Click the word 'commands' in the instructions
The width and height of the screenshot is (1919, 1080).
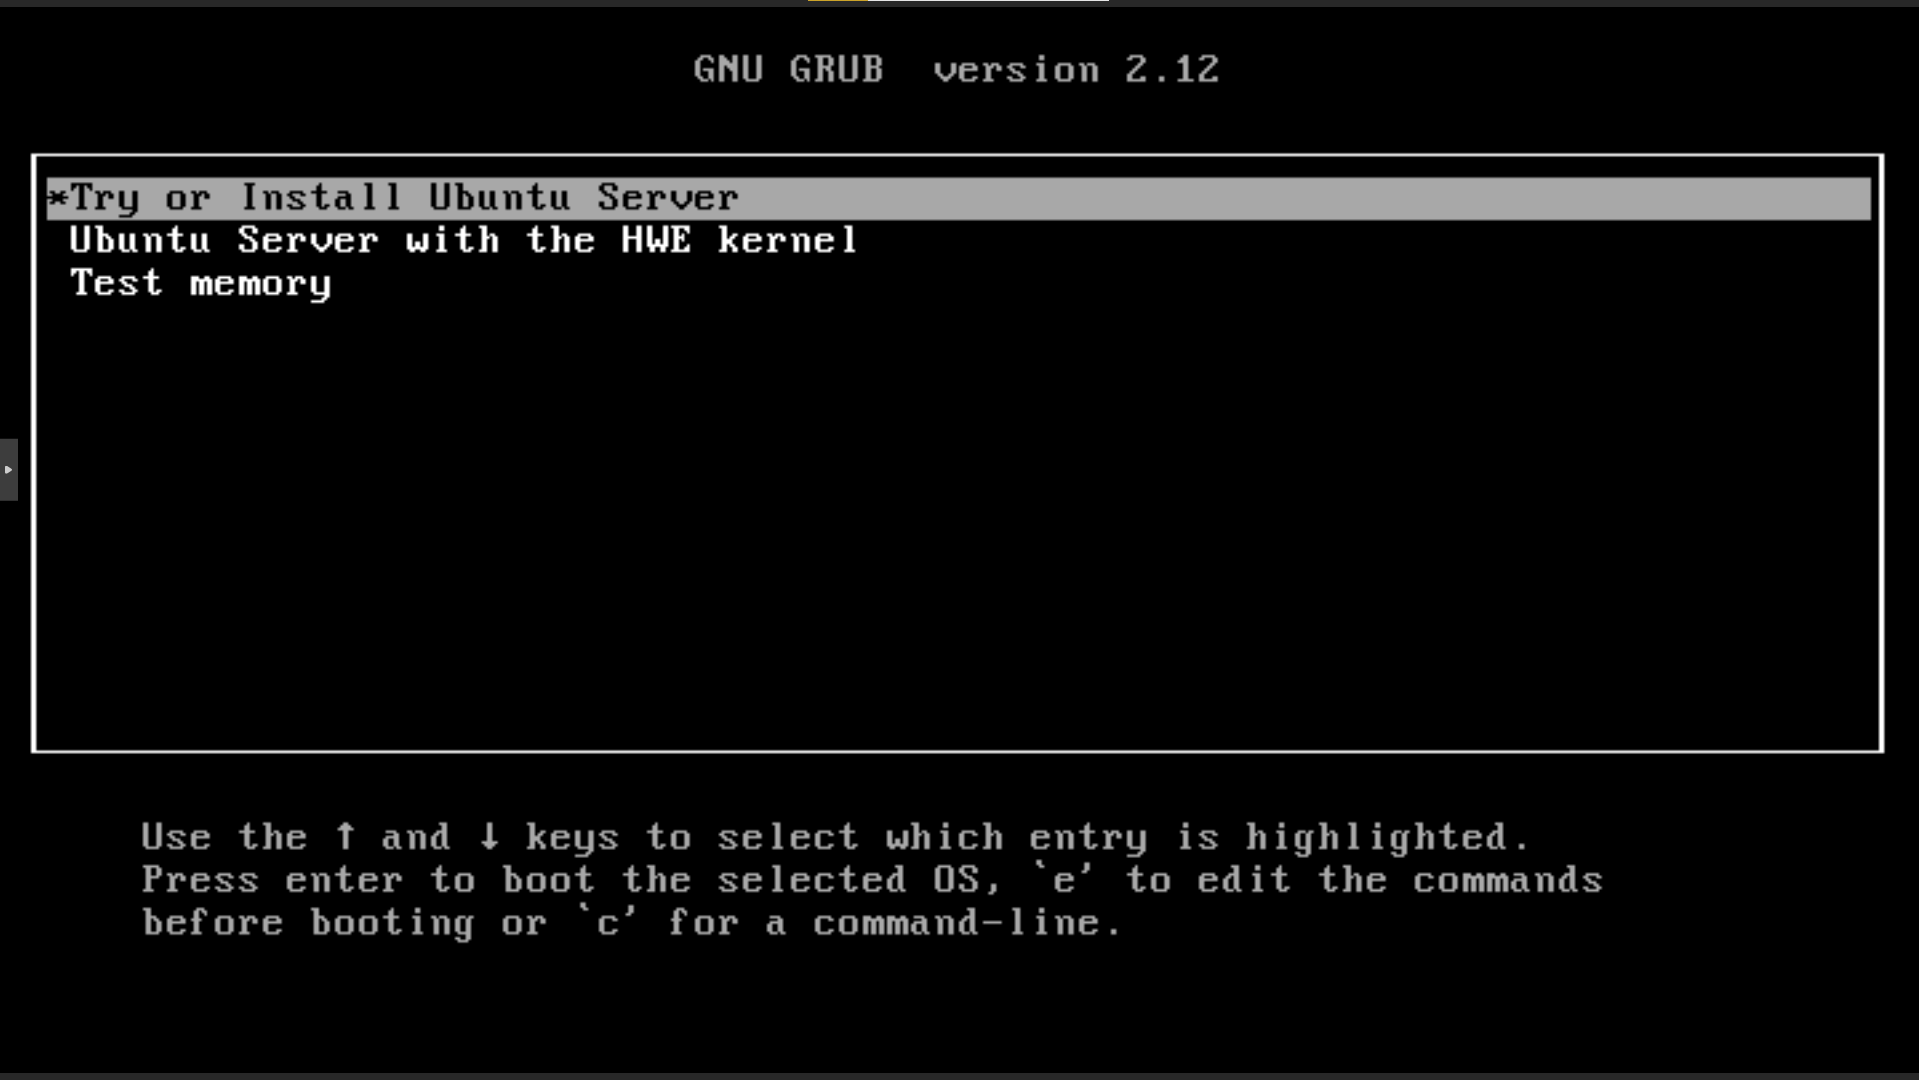point(1508,879)
